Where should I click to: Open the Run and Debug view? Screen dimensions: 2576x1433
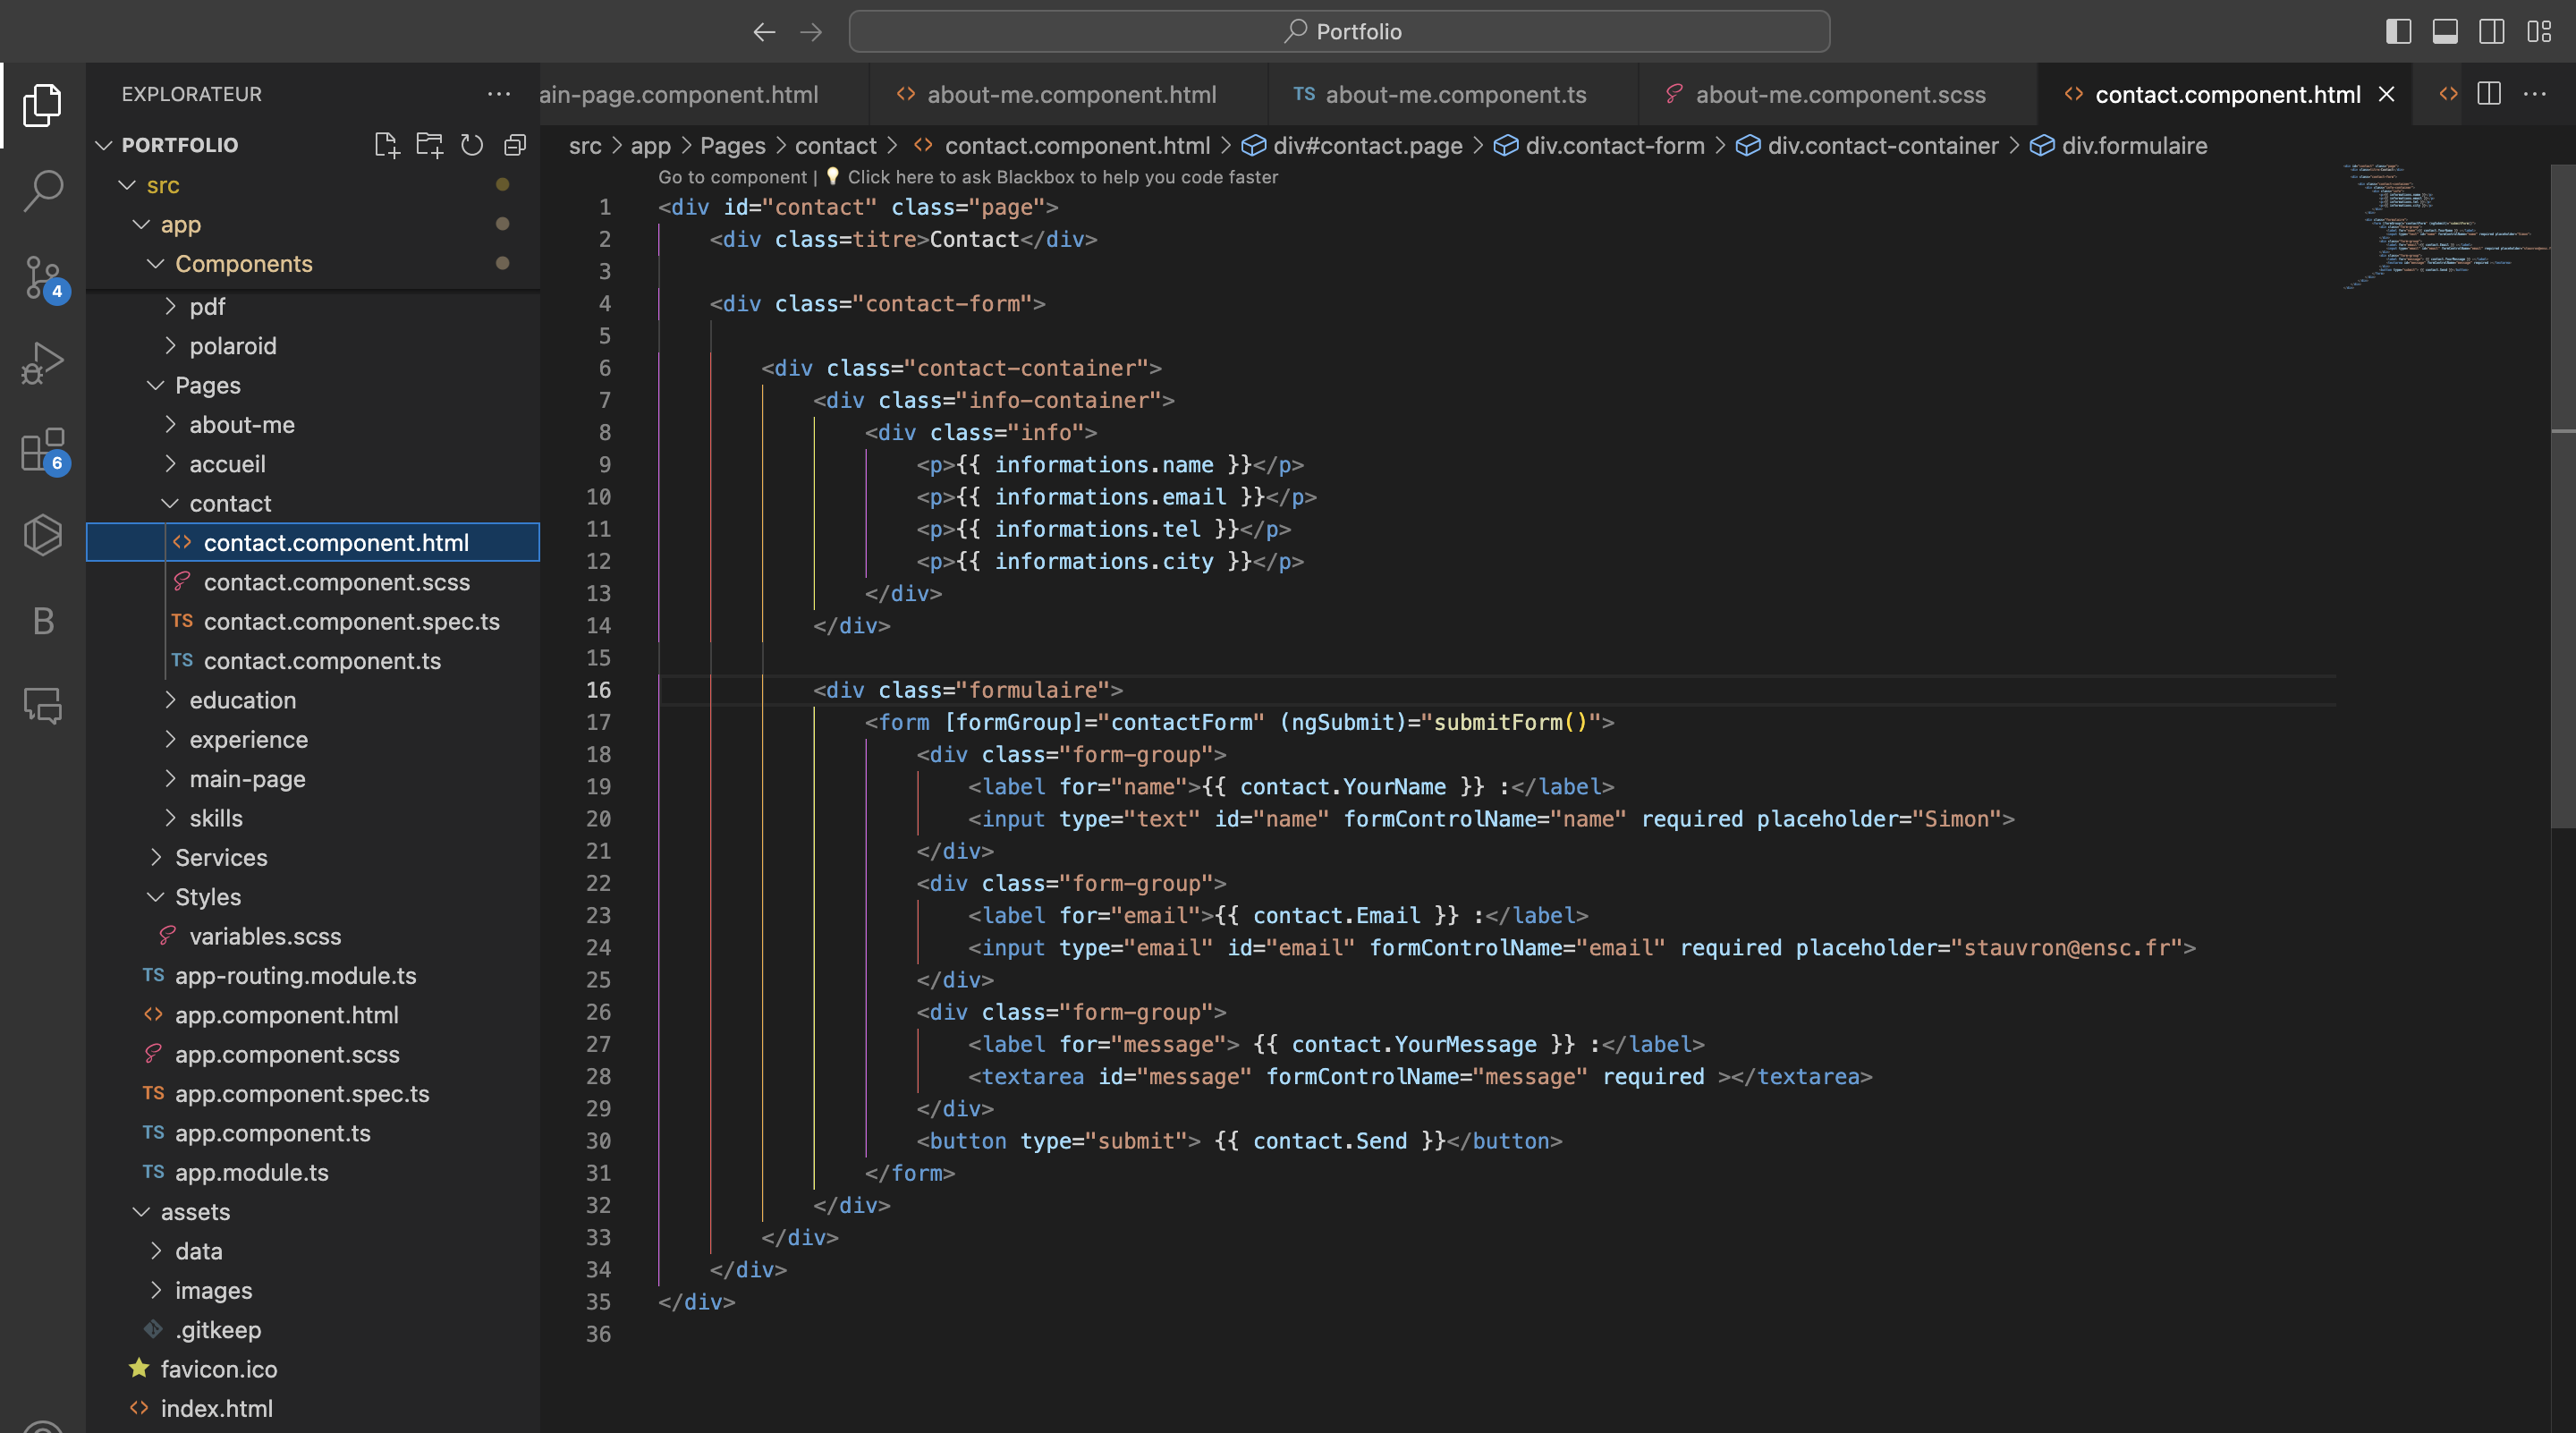[x=42, y=363]
